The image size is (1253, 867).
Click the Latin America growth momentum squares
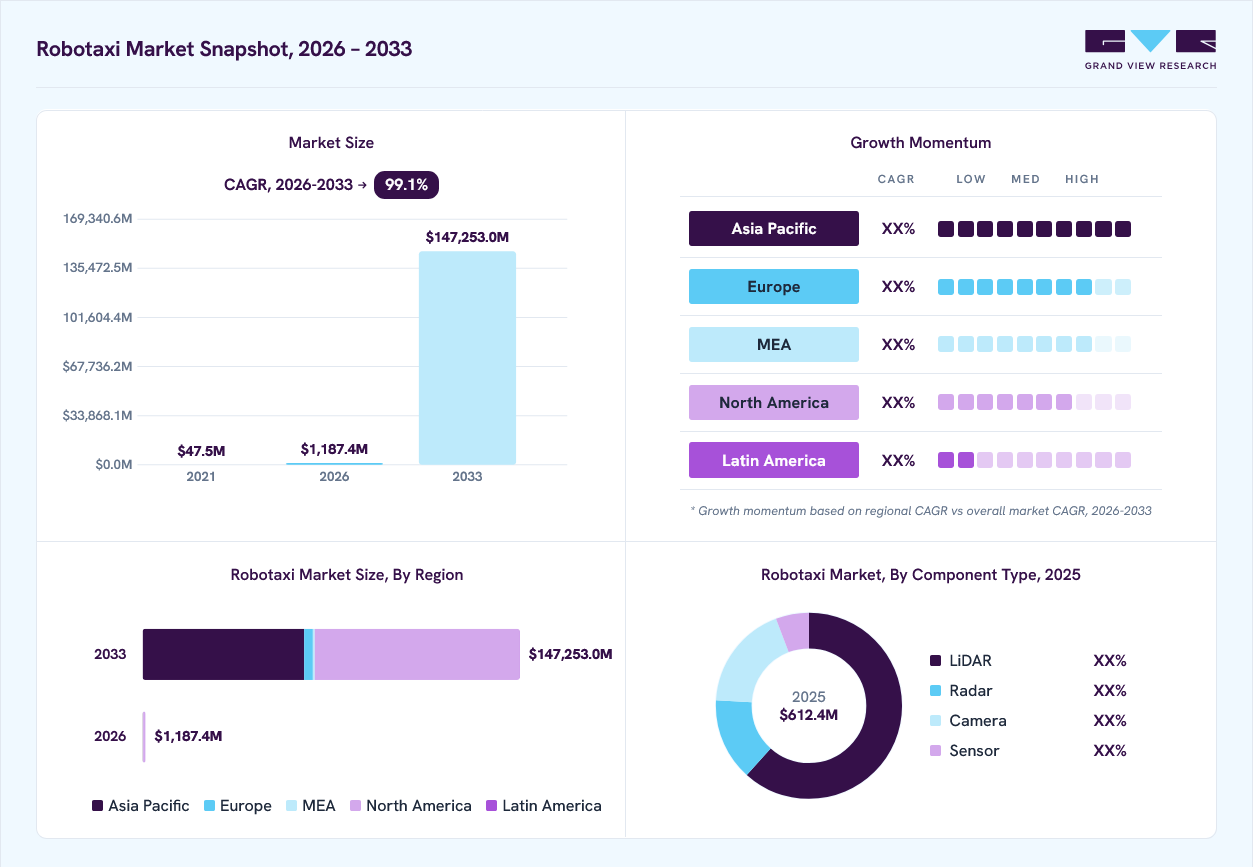(1034, 461)
